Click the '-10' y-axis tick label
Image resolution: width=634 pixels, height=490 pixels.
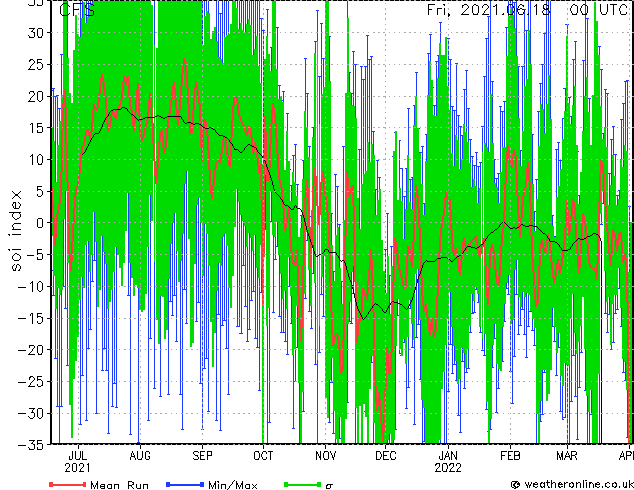[32, 286]
